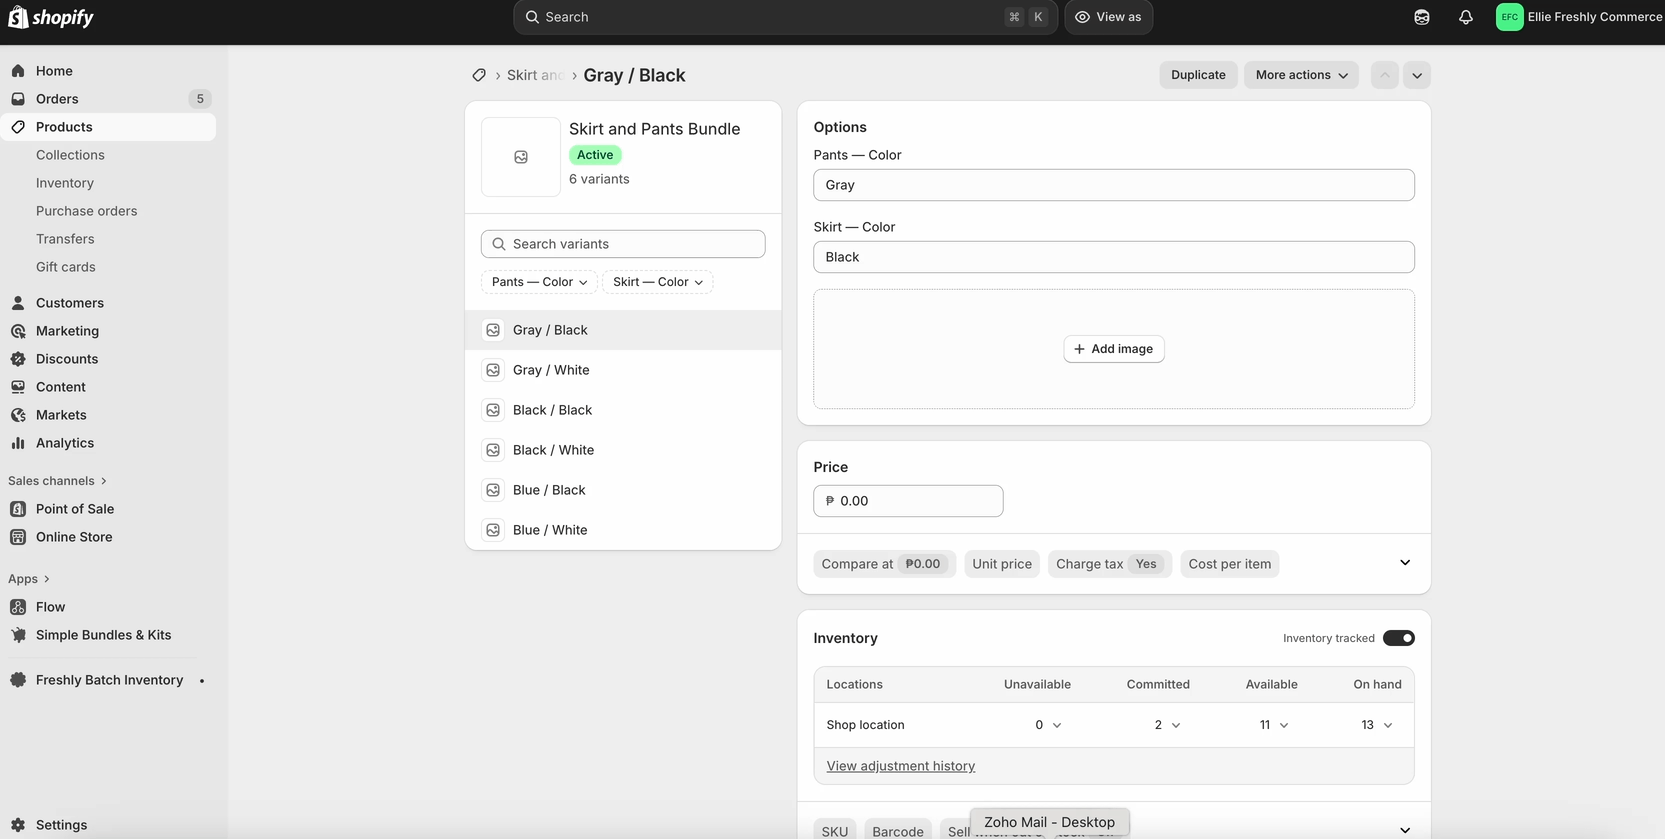Click the Orders count badge 5
Viewport: 1665px width, 839px height.
point(200,99)
